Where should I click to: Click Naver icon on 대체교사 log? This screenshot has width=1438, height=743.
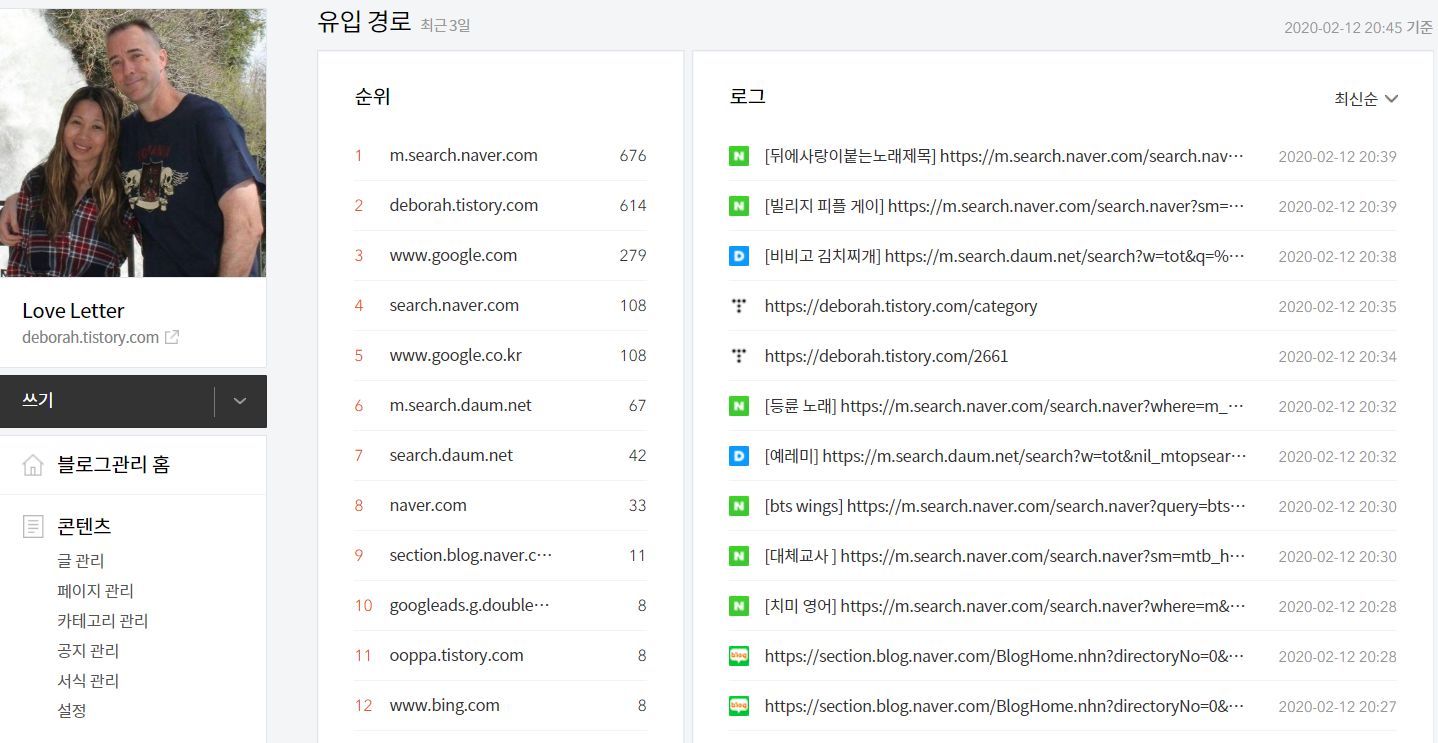[739, 556]
